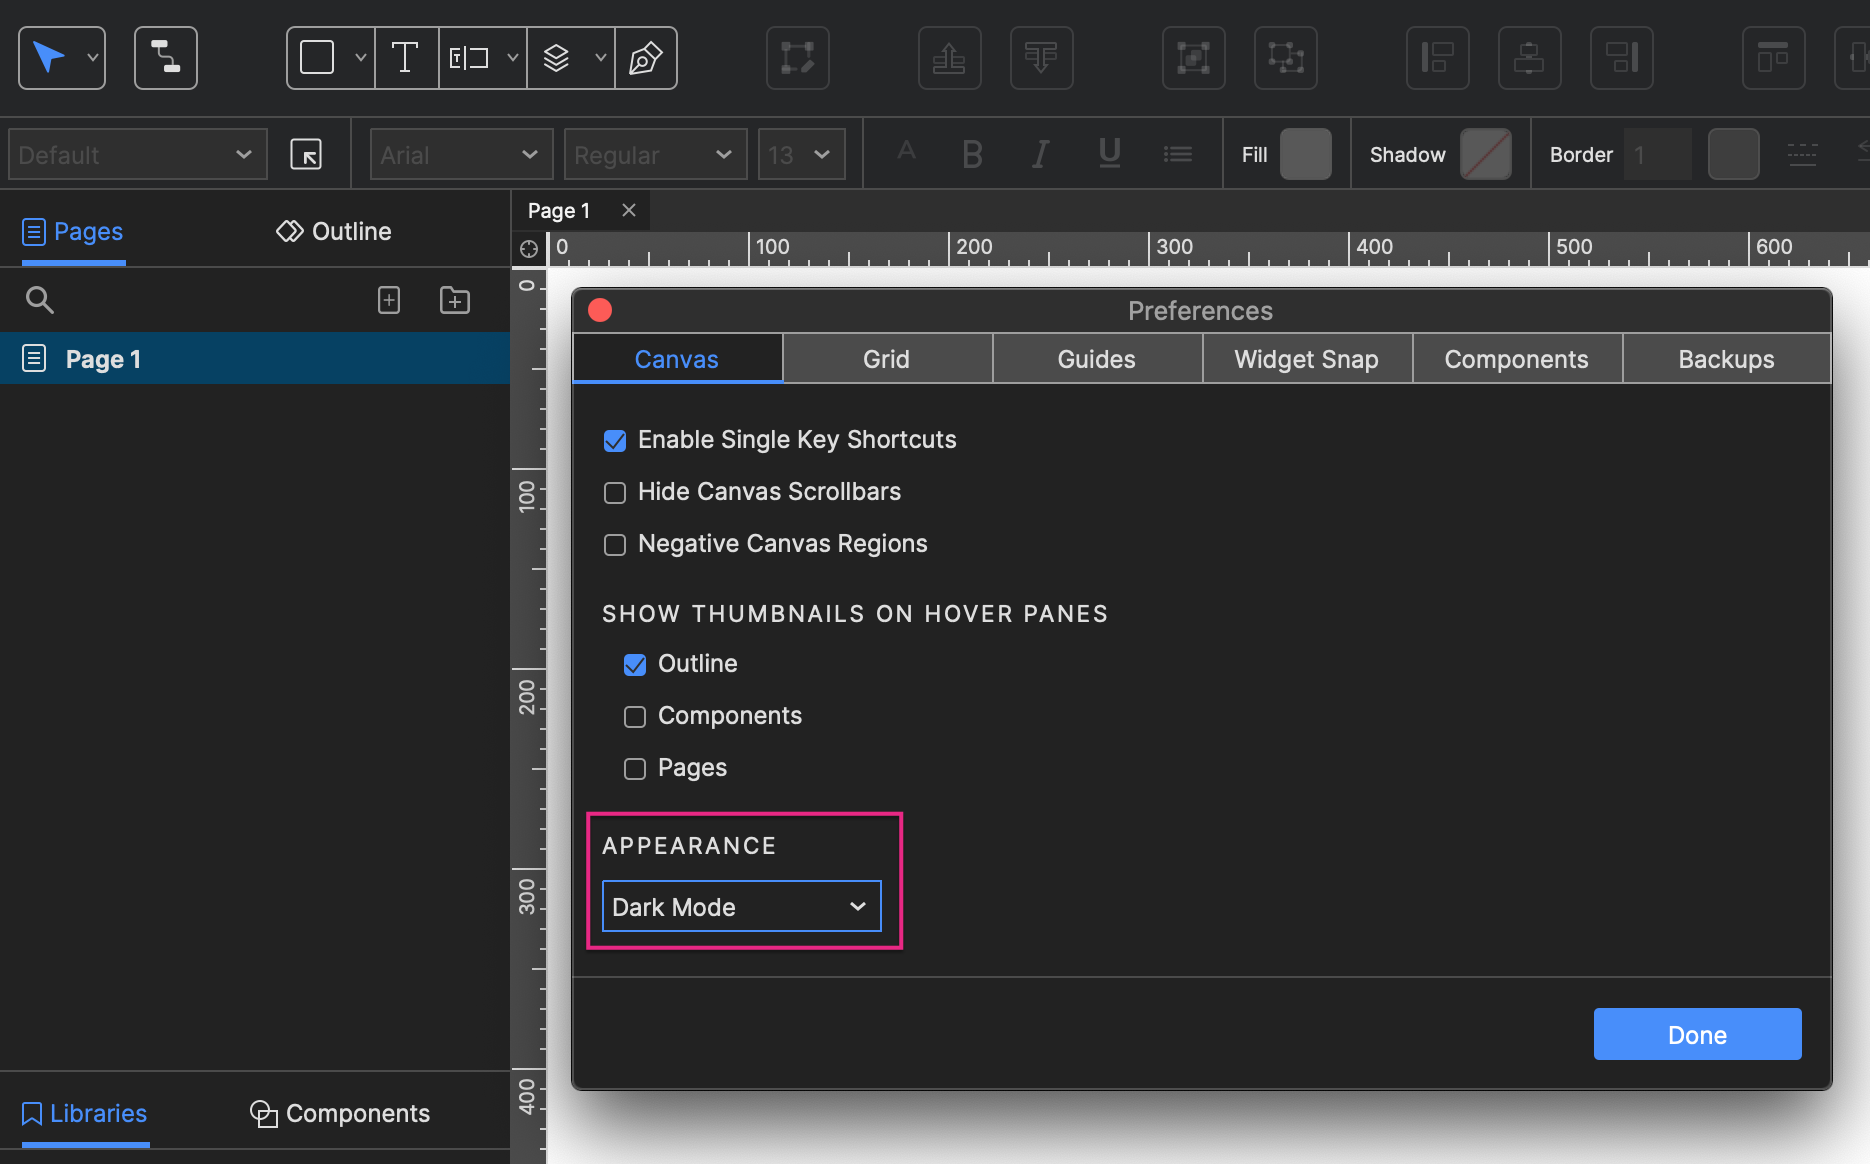Image resolution: width=1870 pixels, height=1164 pixels.
Task: Open the font size 13 dropdown
Action: 801,155
